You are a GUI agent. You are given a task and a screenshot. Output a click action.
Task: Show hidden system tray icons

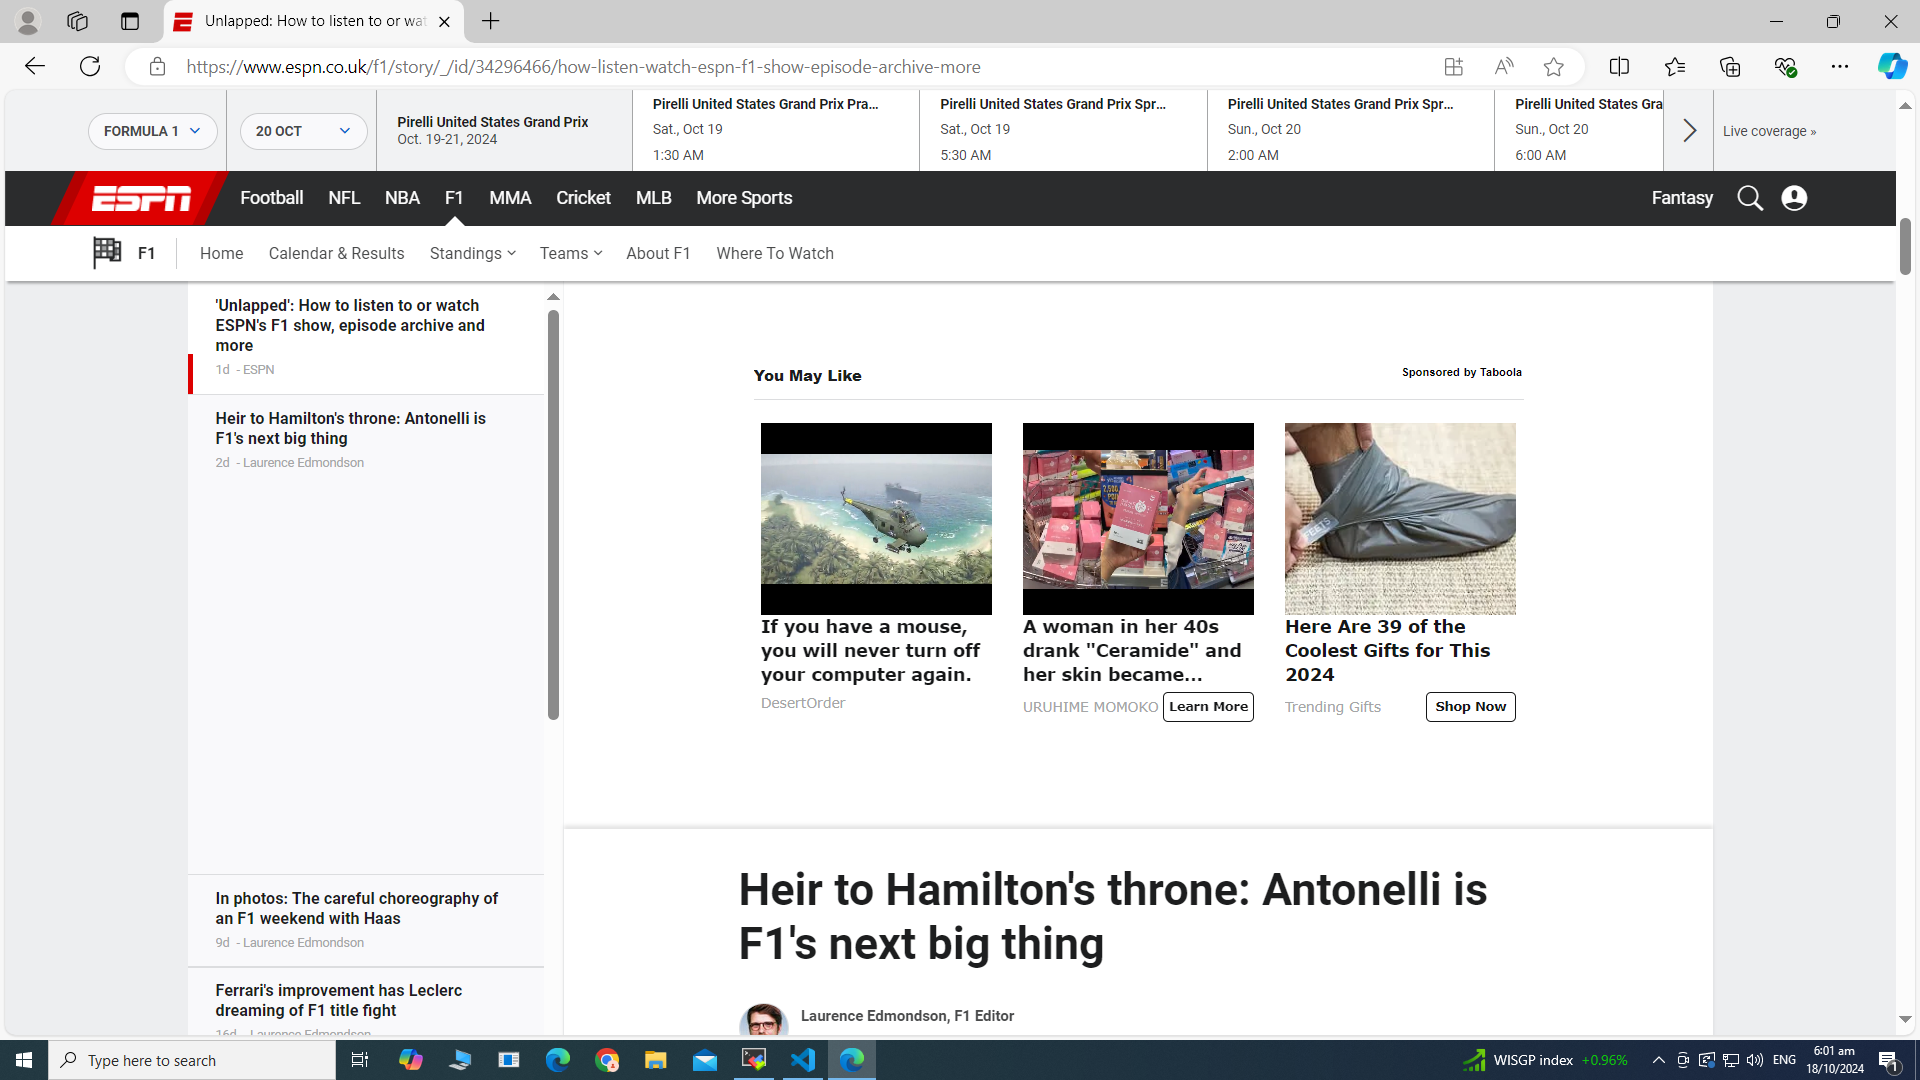coord(1658,1060)
